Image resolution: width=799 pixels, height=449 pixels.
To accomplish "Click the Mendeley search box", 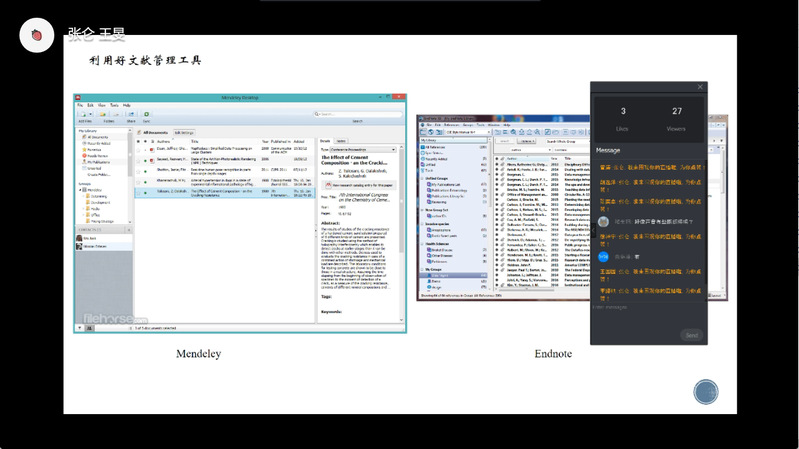I will [x=360, y=117].
